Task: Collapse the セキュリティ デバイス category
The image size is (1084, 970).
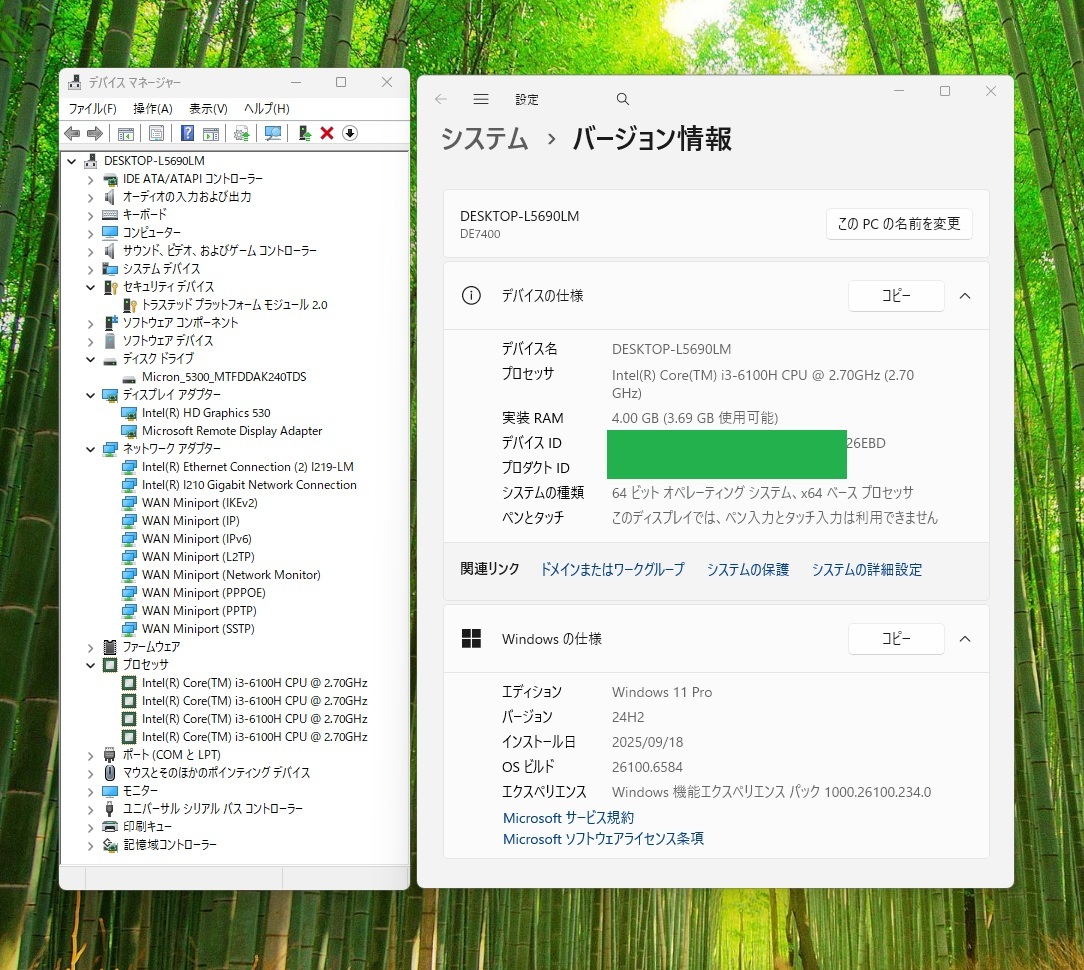Action: click(x=91, y=287)
